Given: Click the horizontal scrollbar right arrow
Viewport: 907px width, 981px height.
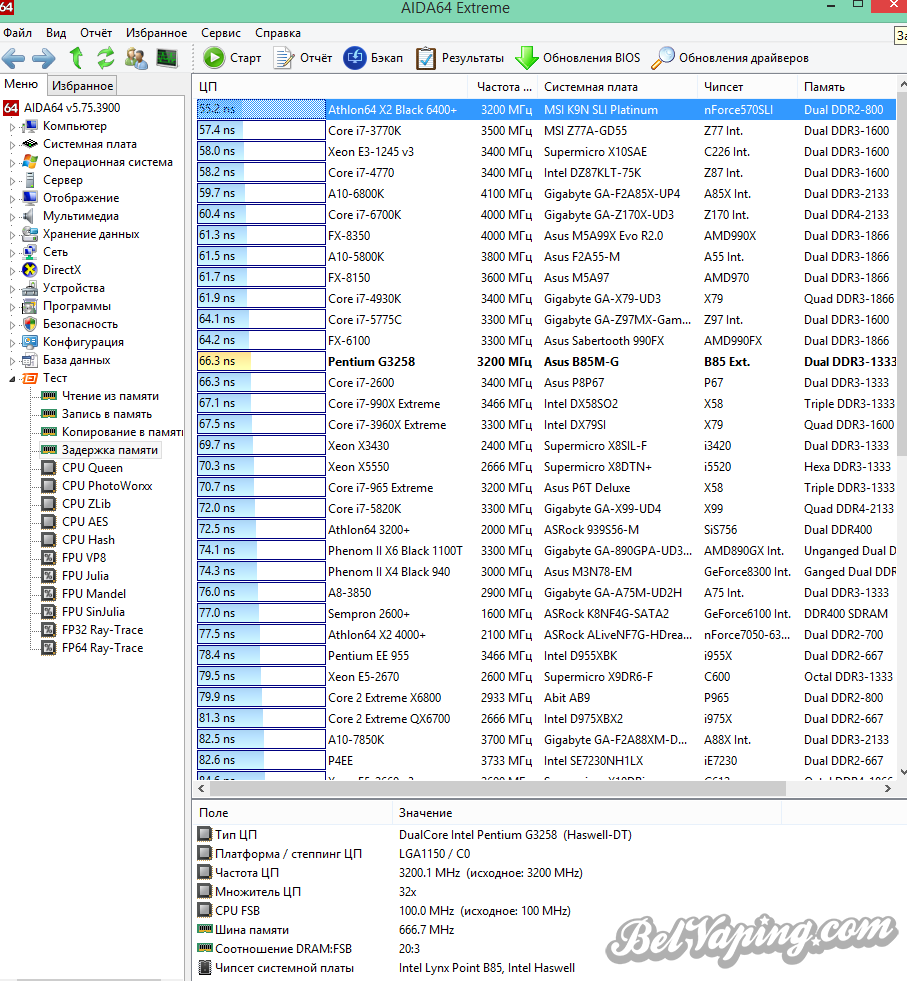Looking at the screenshot, I should tap(888, 789).
